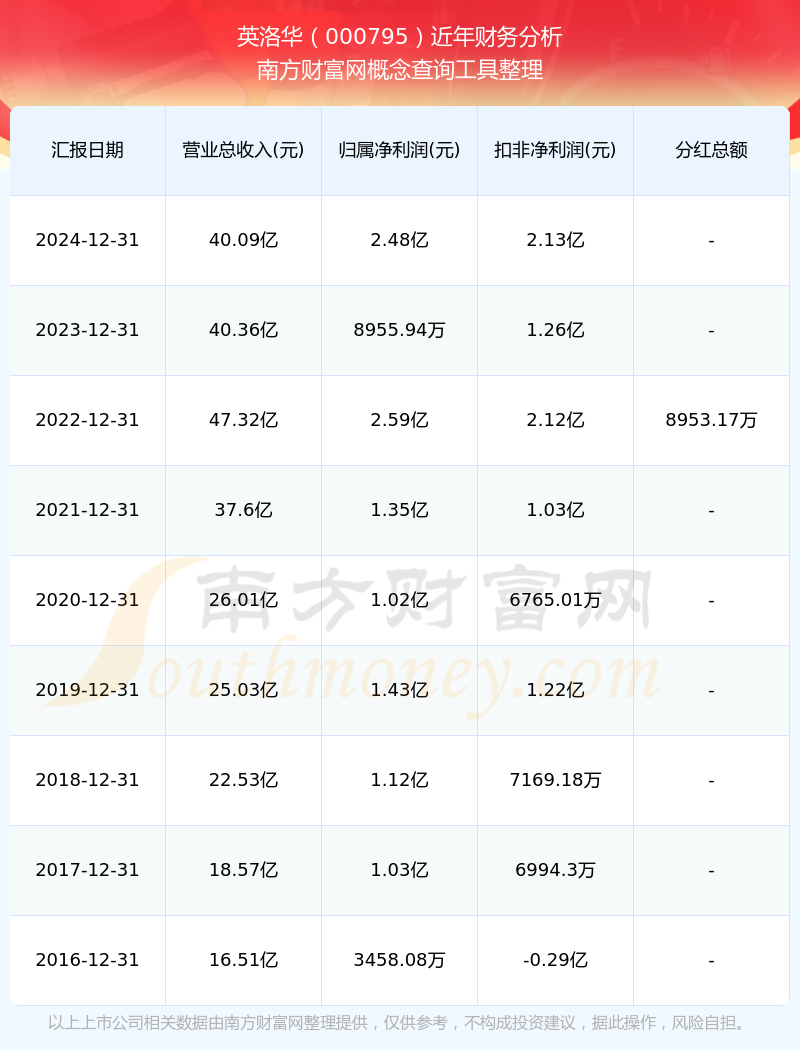
Task: Click the 26.01亿 revenue cell
Action: pyautogui.click(x=244, y=600)
